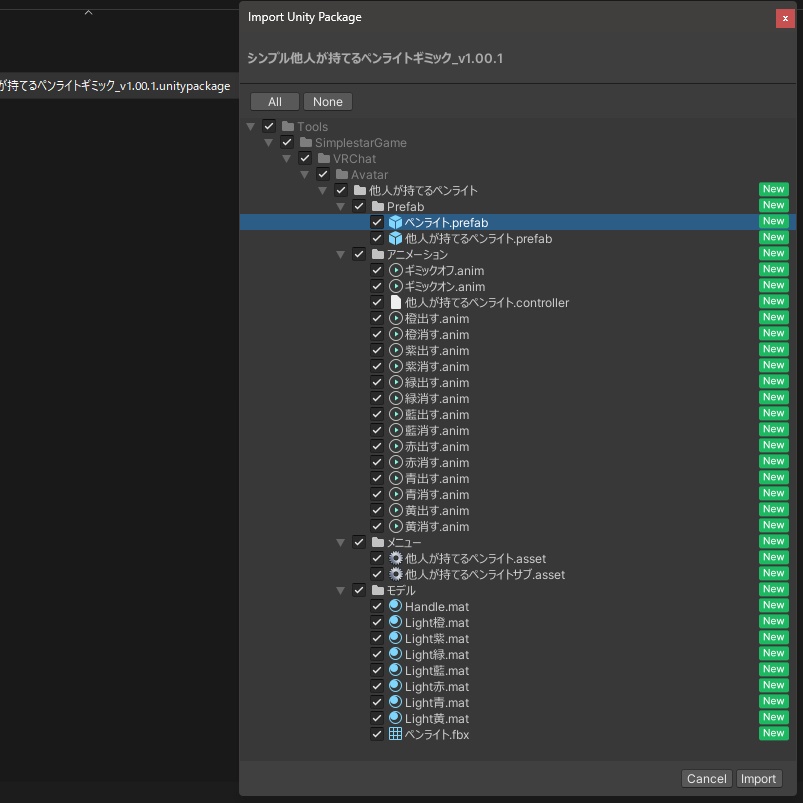Click the Light赤.mat material icon

pos(395,686)
